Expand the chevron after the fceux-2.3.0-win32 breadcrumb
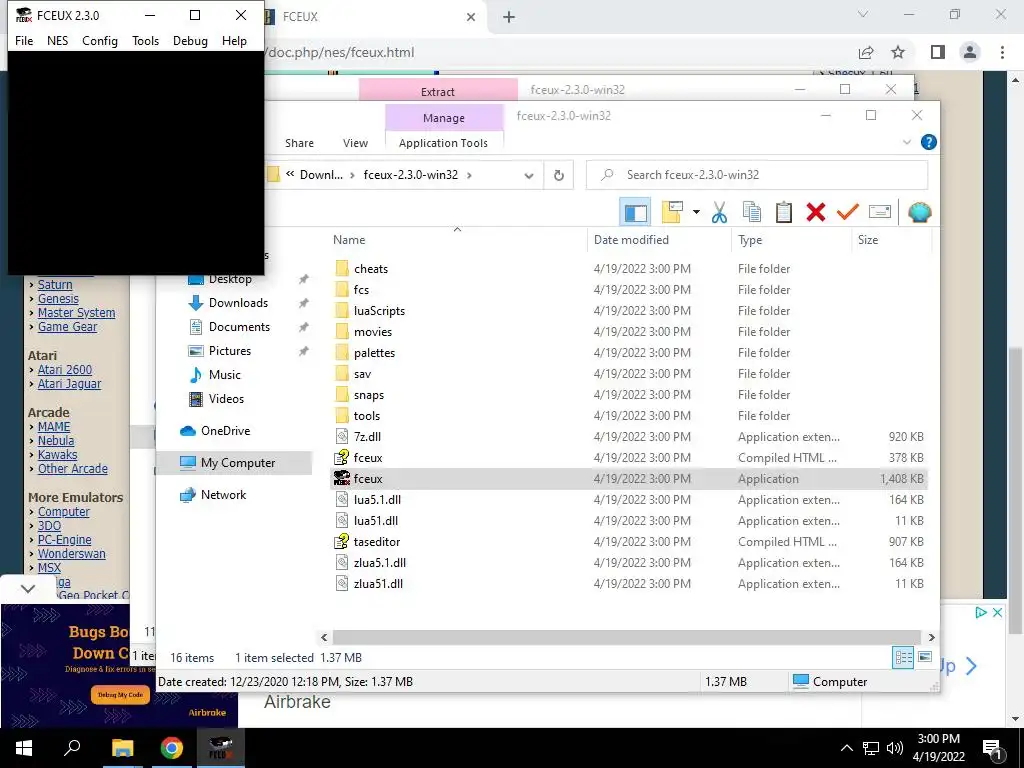 point(470,175)
